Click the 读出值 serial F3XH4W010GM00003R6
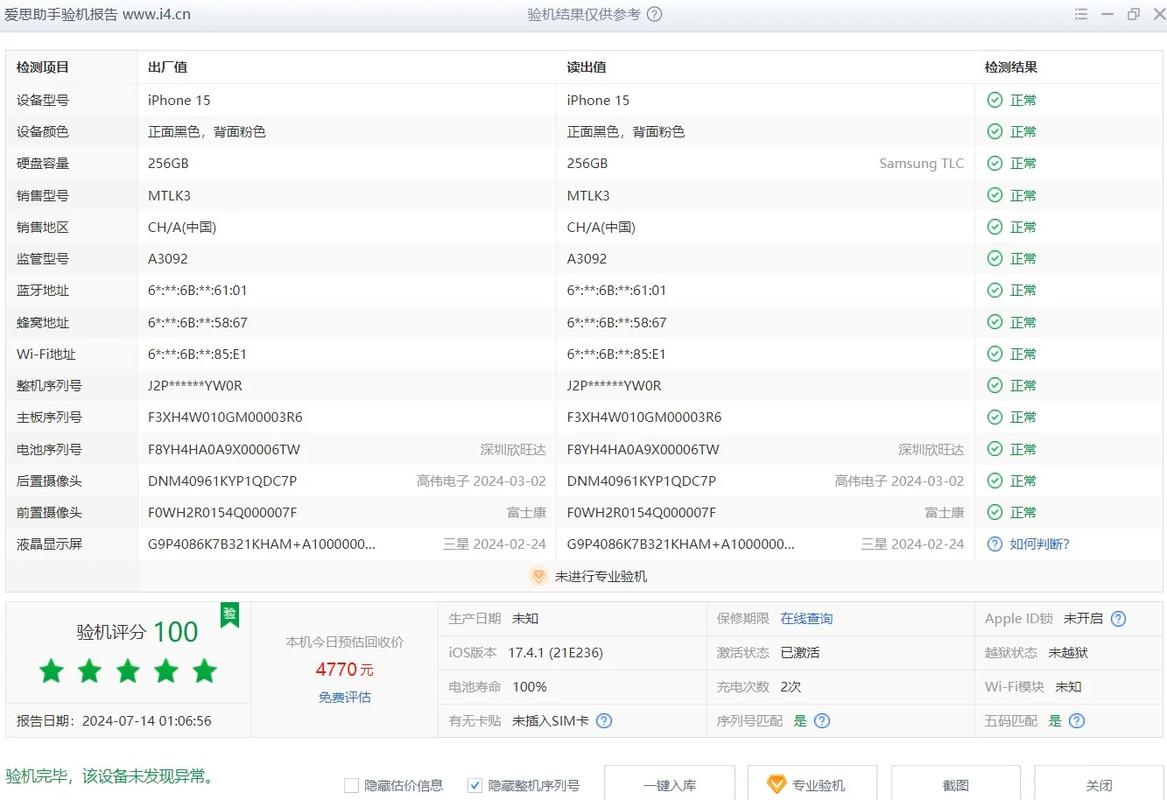Image resolution: width=1167 pixels, height=800 pixels. click(644, 417)
